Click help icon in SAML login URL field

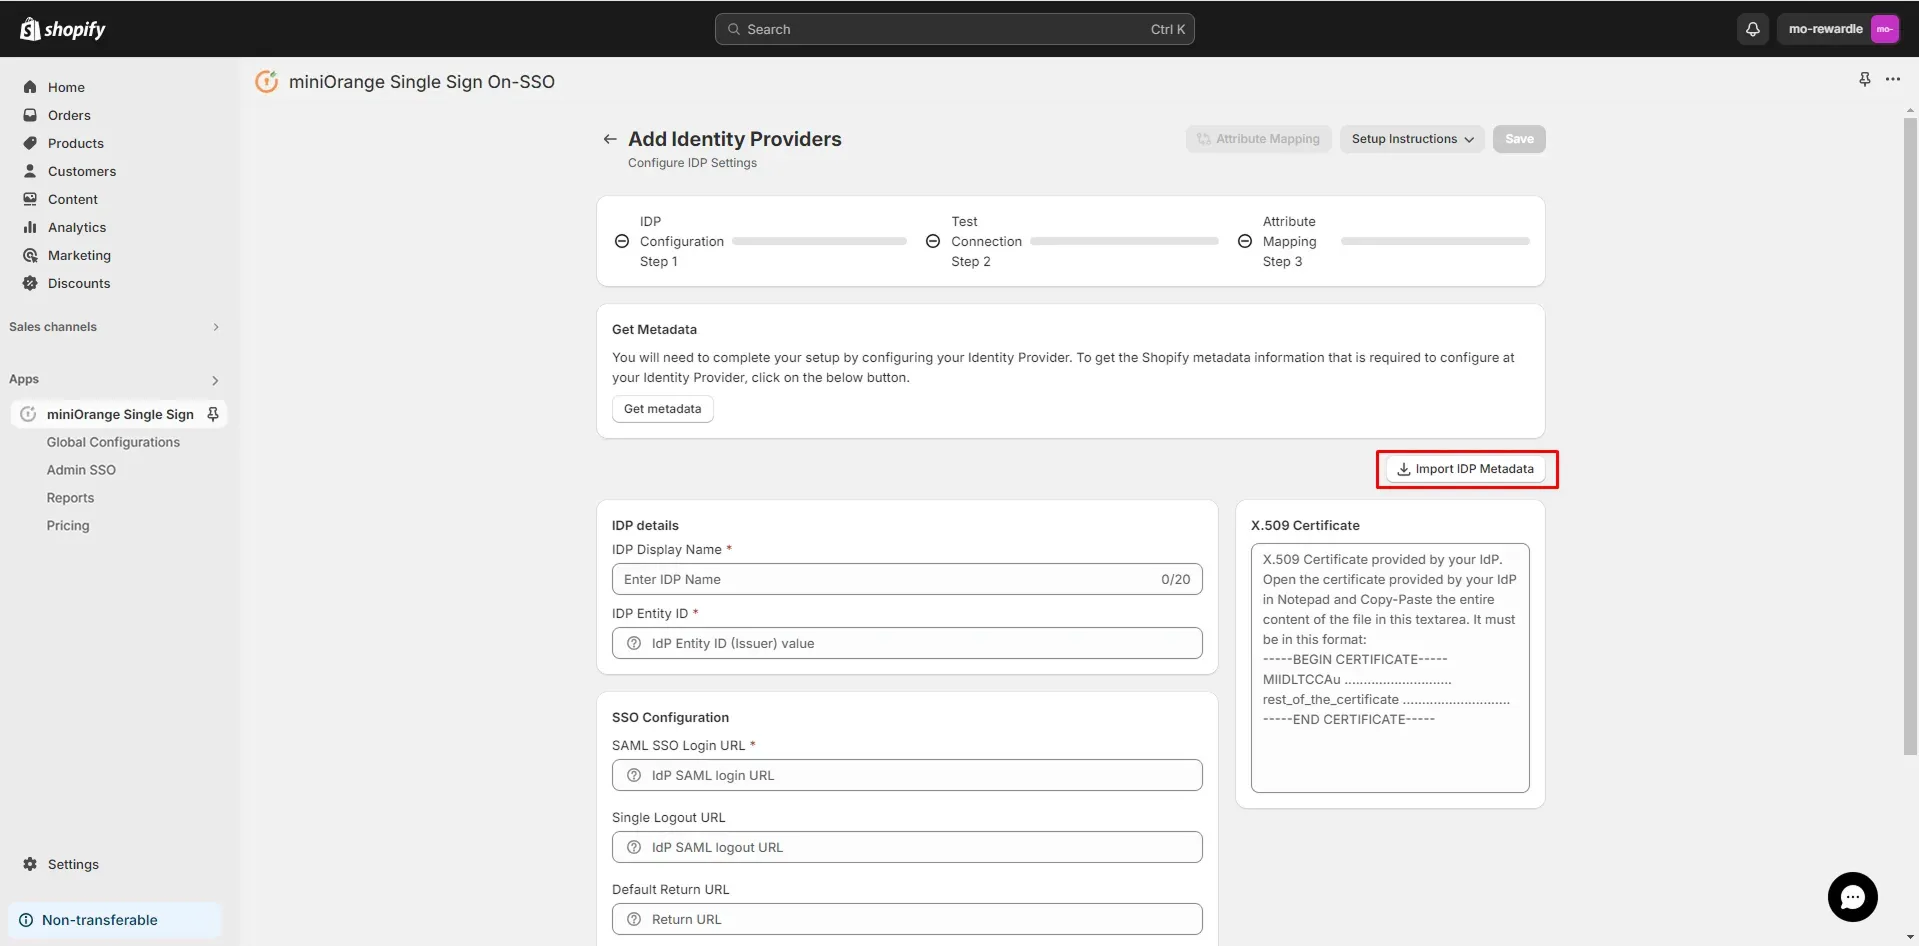click(634, 775)
